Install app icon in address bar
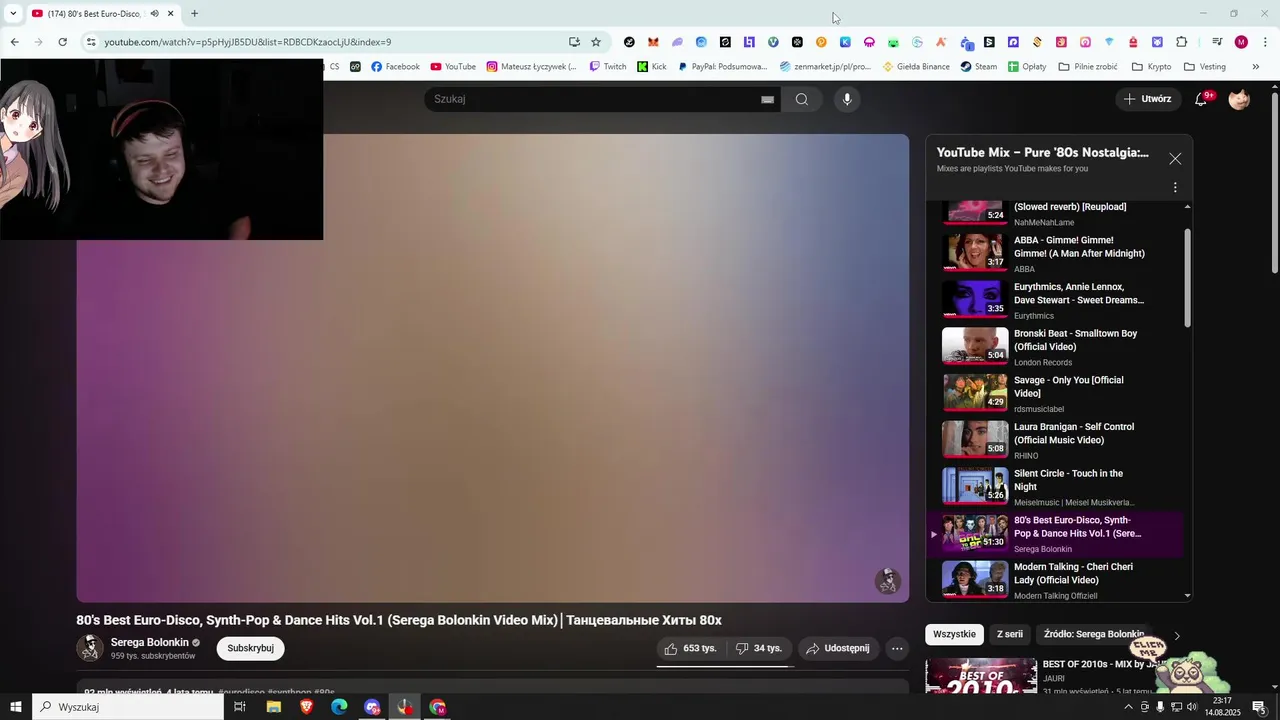 click(x=574, y=42)
